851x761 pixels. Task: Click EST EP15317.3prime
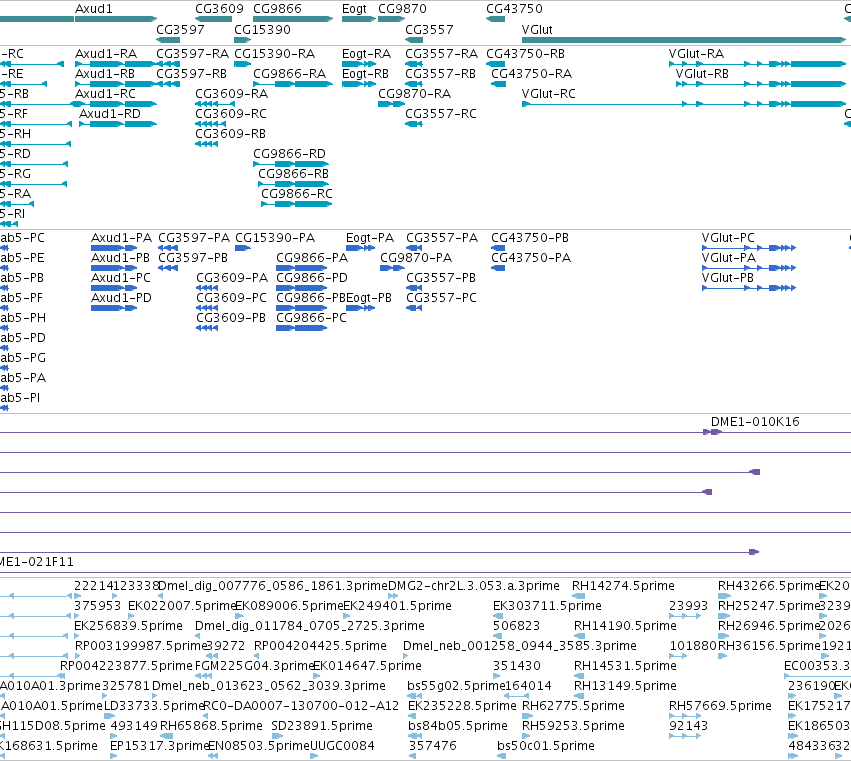pos(160,746)
